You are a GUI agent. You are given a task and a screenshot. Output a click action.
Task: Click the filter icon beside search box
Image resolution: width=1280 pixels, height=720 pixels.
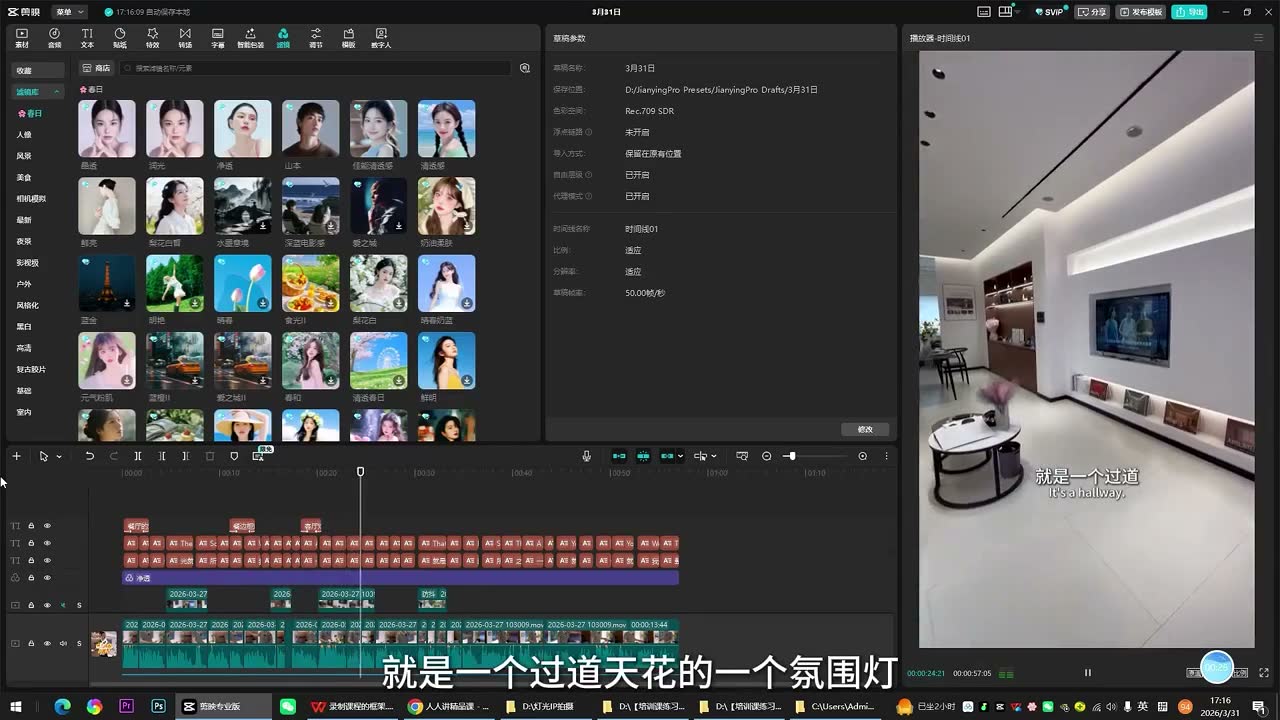tap(525, 68)
